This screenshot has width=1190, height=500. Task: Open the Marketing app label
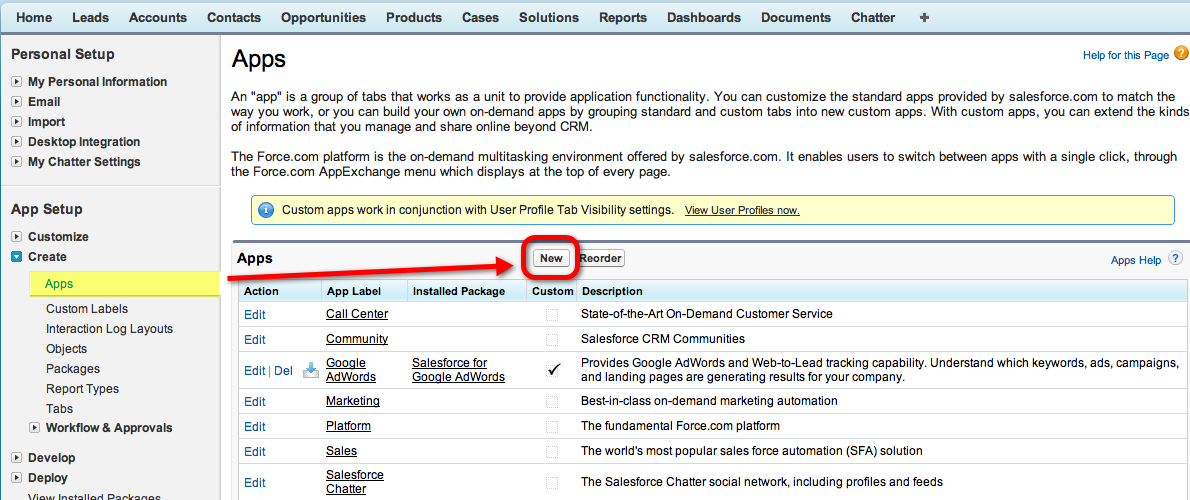coord(353,401)
